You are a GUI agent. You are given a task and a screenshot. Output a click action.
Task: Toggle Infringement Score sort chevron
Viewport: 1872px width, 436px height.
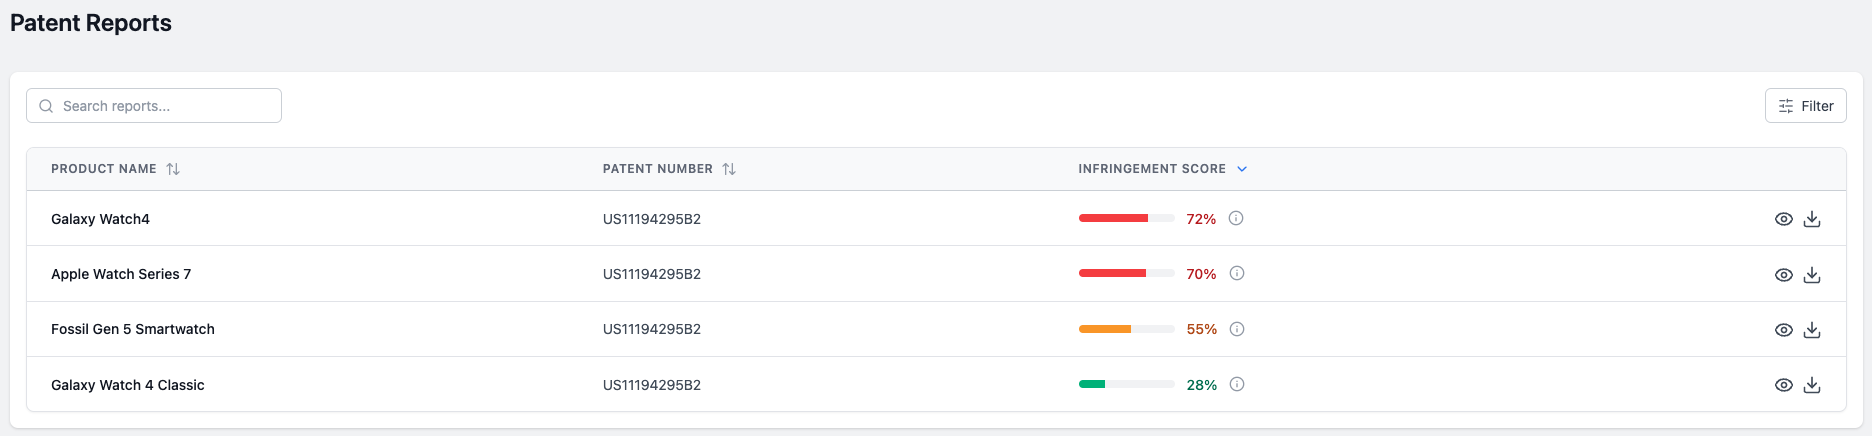(x=1242, y=169)
